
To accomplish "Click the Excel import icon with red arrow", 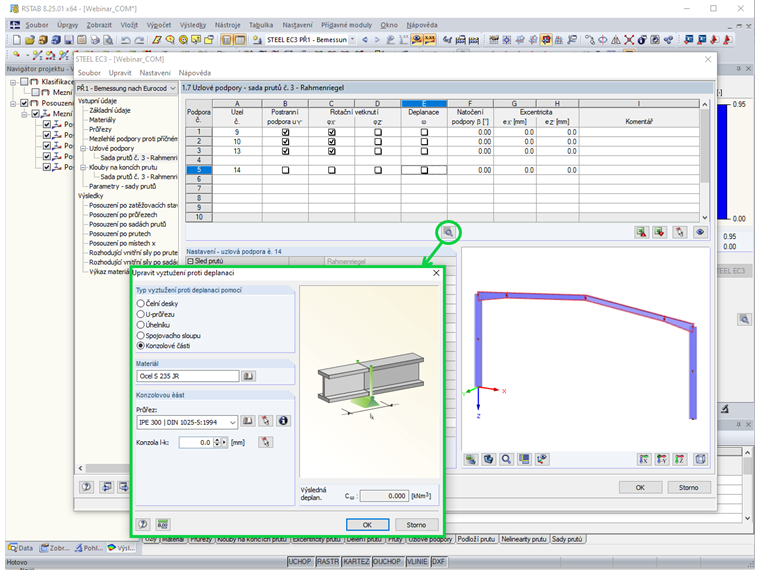I will pyautogui.click(x=659, y=232).
